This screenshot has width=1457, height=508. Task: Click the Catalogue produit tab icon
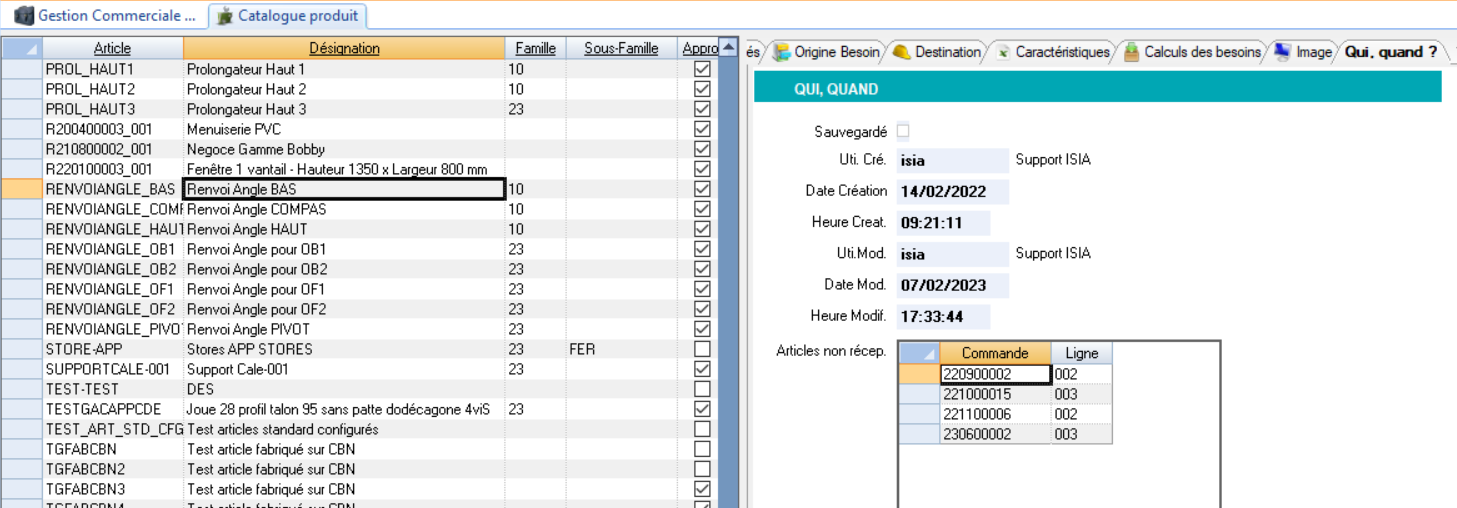(225, 16)
